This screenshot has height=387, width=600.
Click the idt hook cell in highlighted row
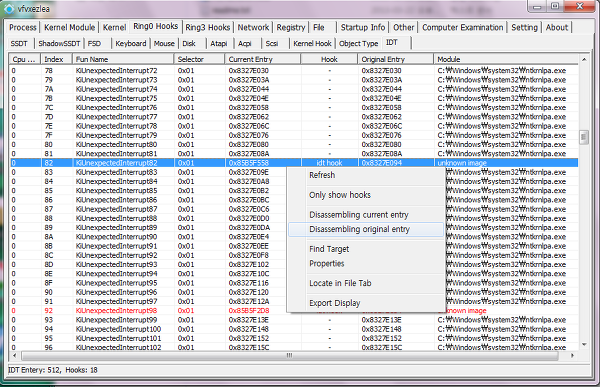(329, 163)
